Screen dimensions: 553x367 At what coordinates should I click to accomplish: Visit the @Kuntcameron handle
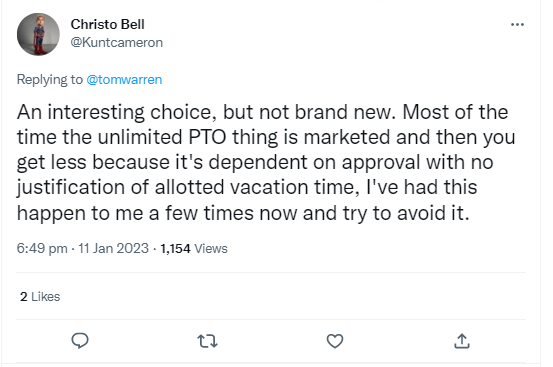[117, 42]
